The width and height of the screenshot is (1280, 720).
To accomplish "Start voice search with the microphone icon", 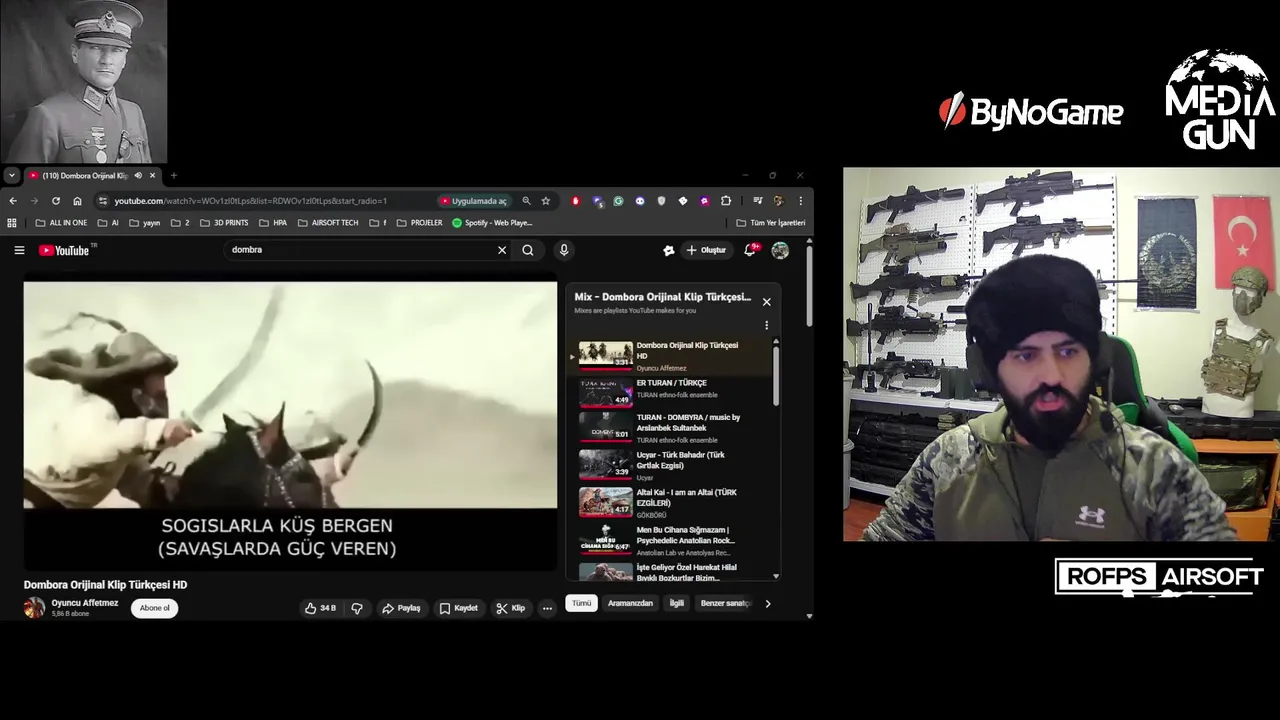I will tap(564, 250).
